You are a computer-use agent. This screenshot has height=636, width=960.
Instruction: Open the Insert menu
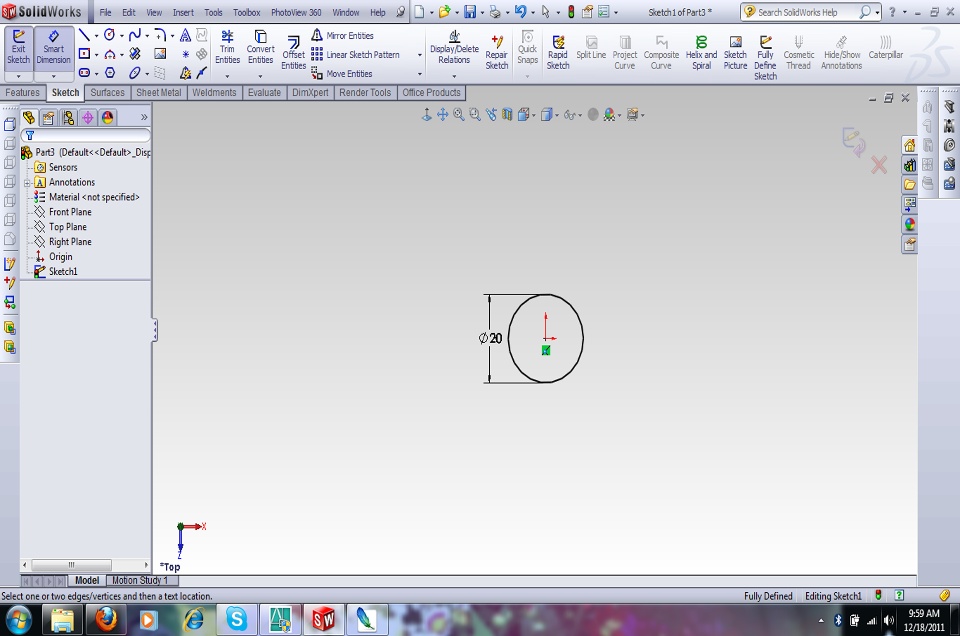click(x=183, y=13)
